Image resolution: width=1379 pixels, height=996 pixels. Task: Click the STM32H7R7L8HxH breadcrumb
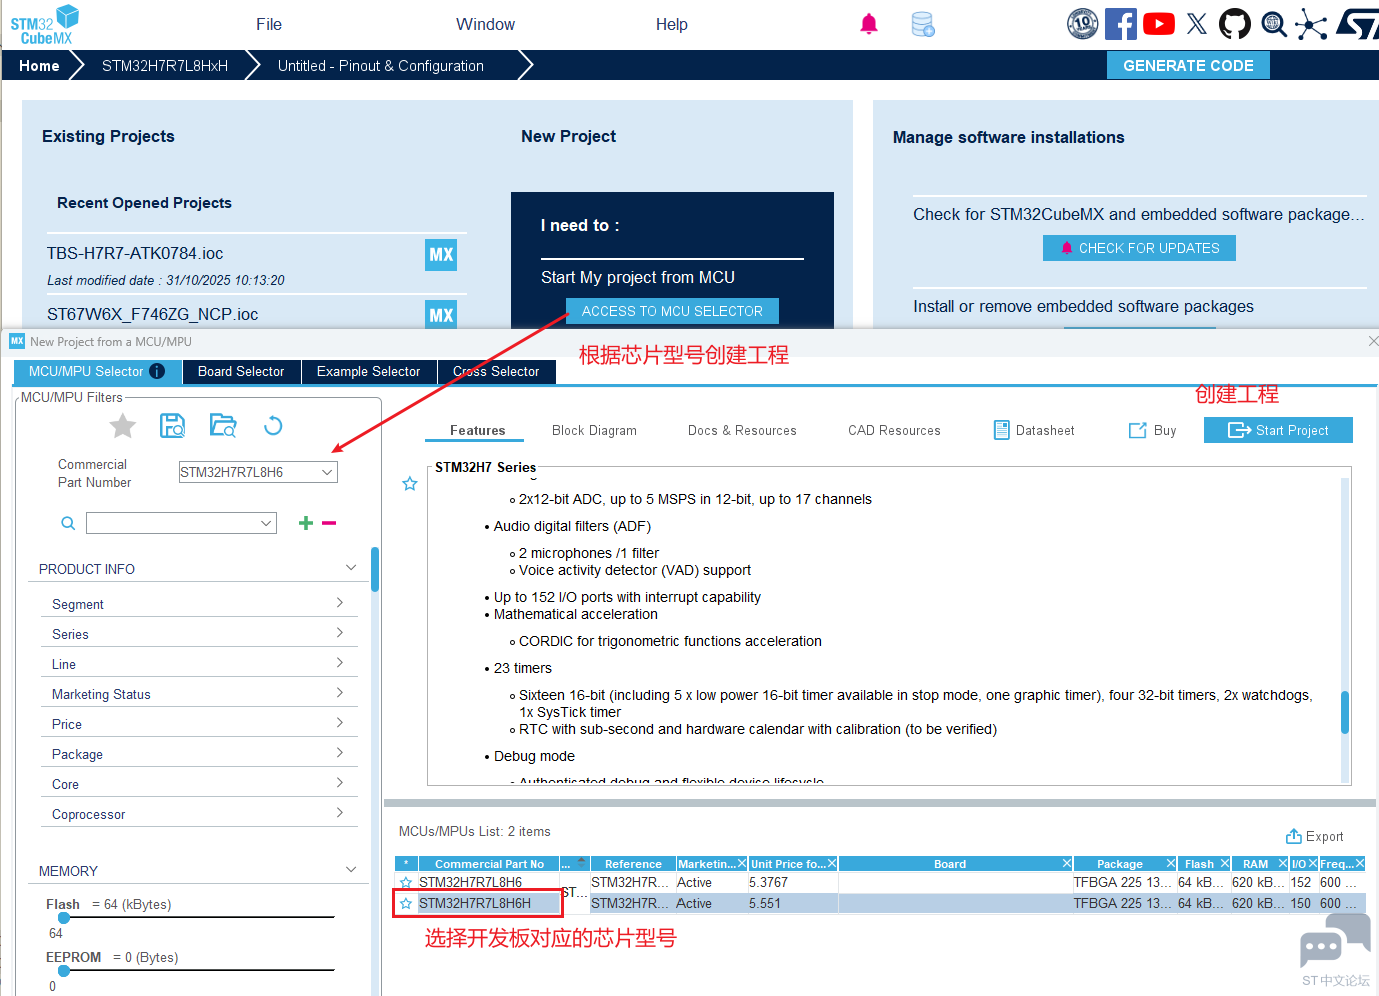[165, 66]
